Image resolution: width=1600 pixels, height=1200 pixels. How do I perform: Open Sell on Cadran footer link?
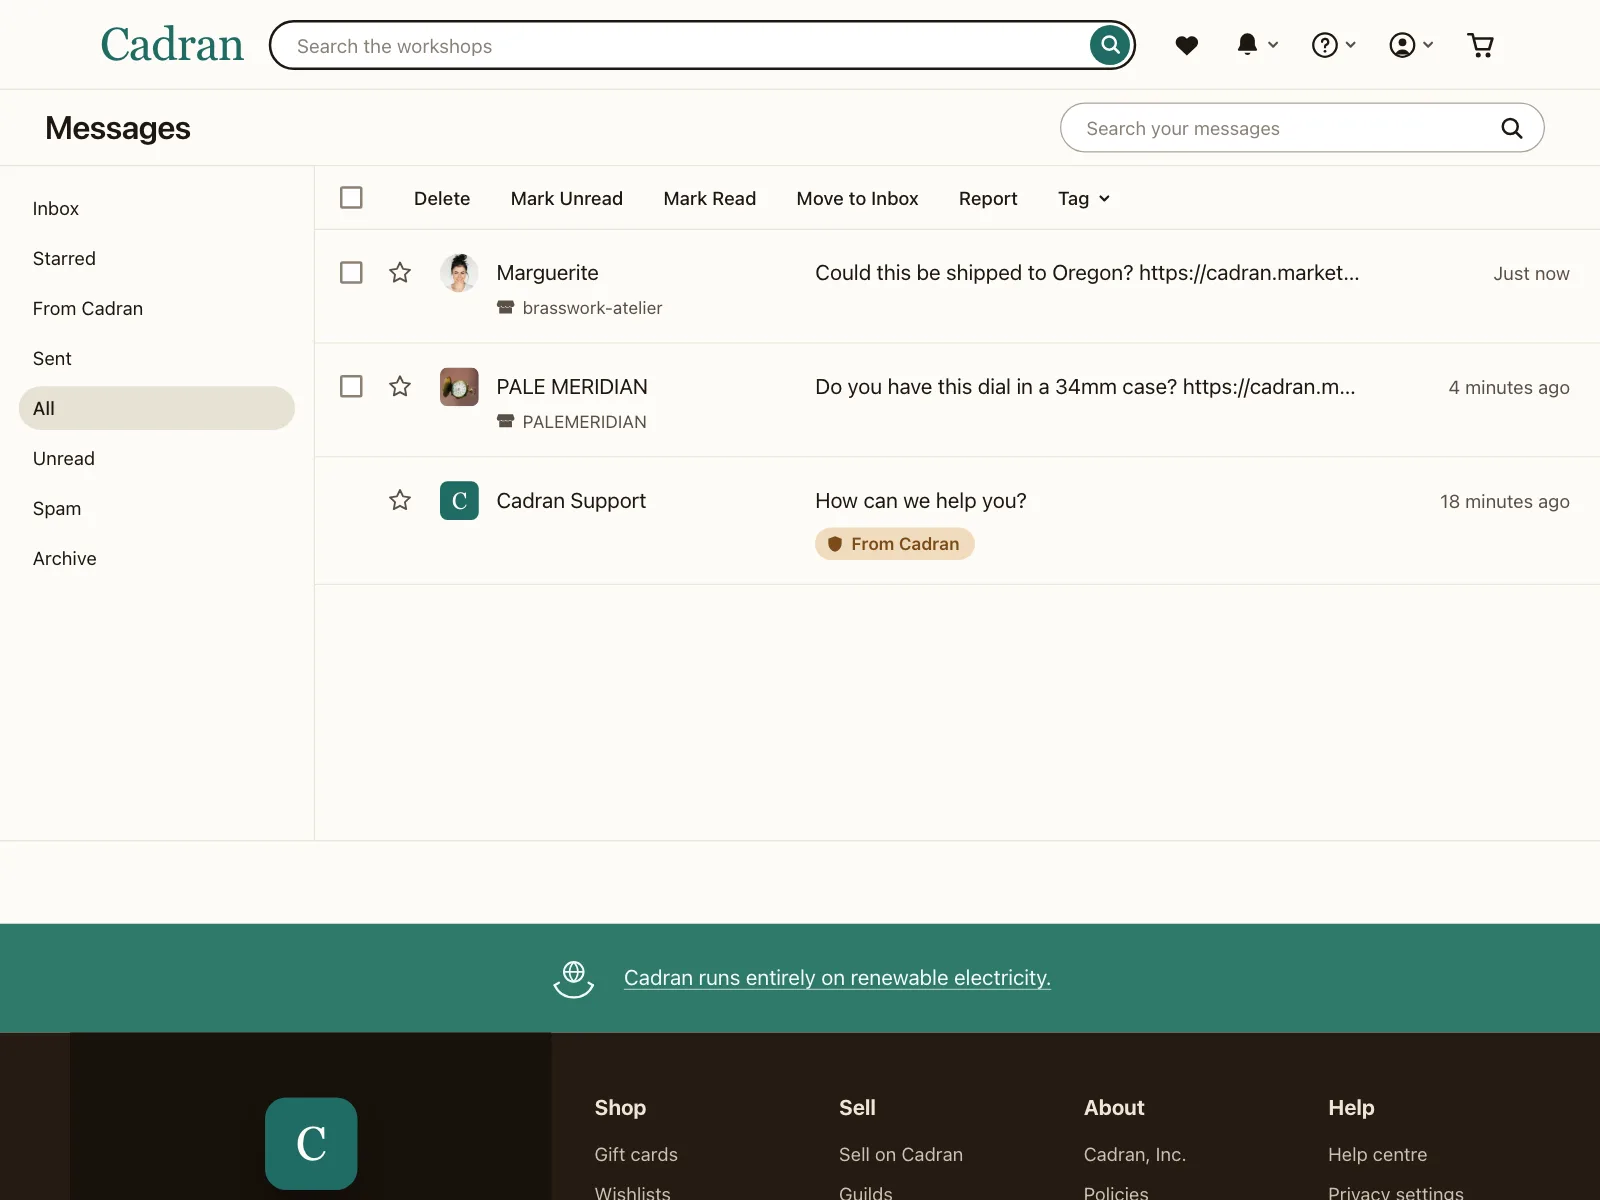point(901,1155)
